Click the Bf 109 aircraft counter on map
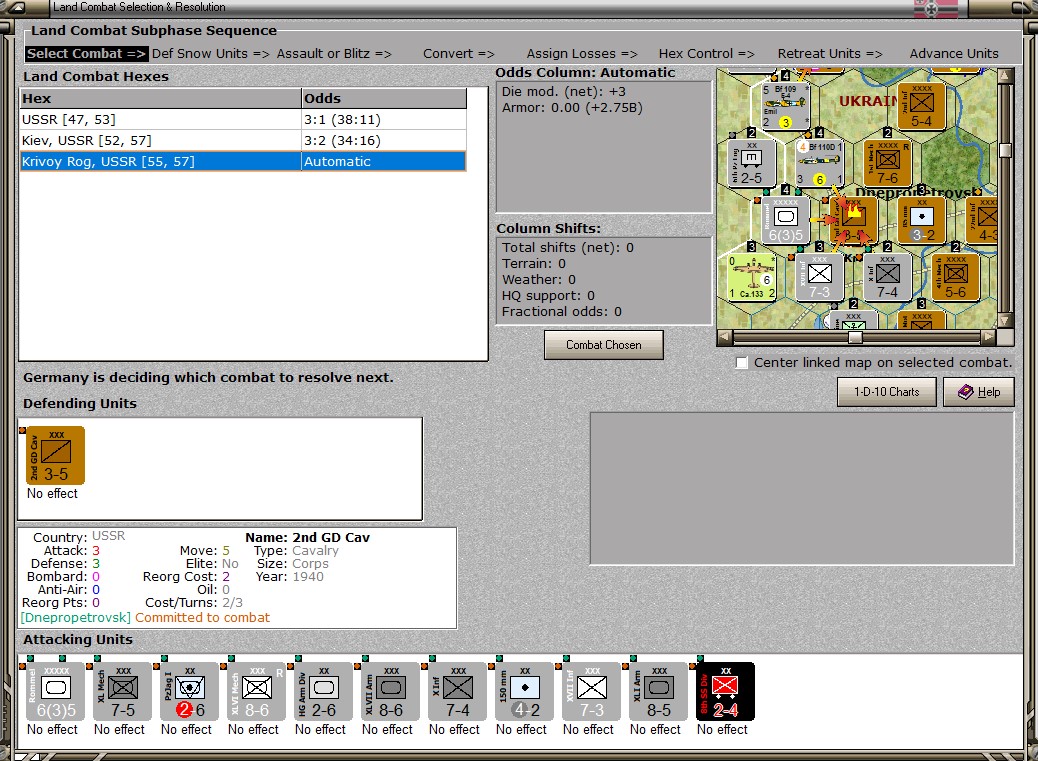Screen dimensions: 1038x761 pos(785,105)
